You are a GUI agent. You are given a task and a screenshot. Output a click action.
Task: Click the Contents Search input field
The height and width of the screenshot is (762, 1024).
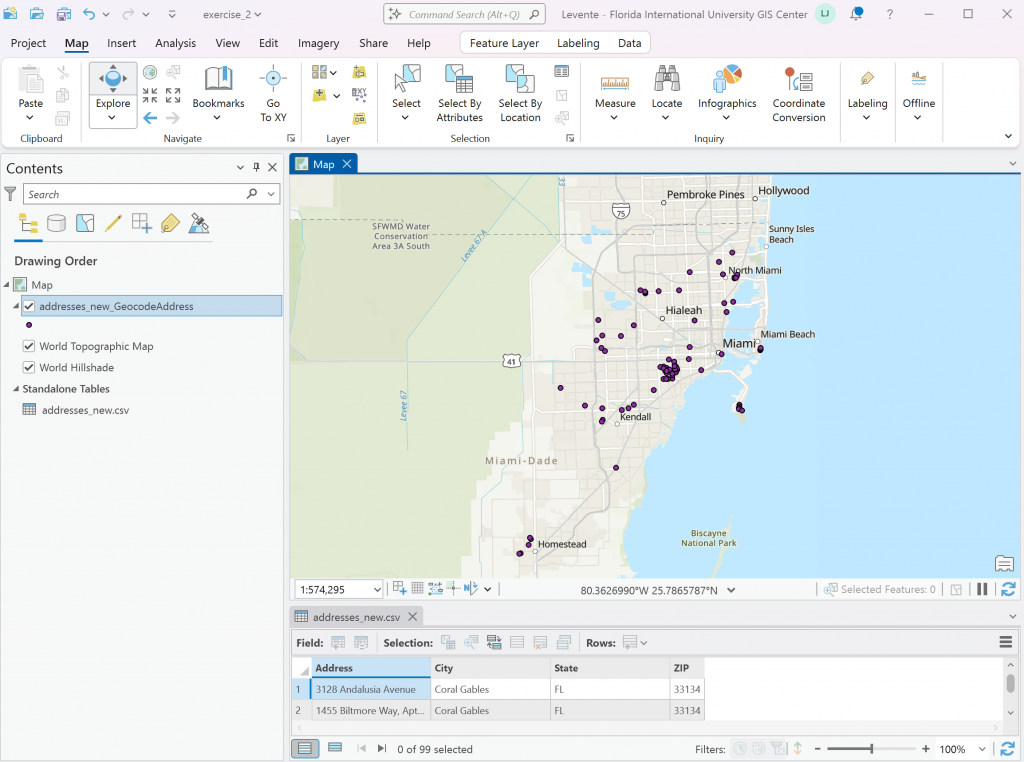[x=135, y=194]
